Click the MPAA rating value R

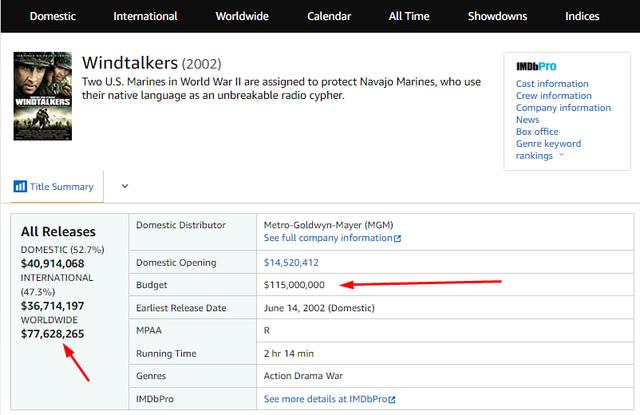[267, 331]
